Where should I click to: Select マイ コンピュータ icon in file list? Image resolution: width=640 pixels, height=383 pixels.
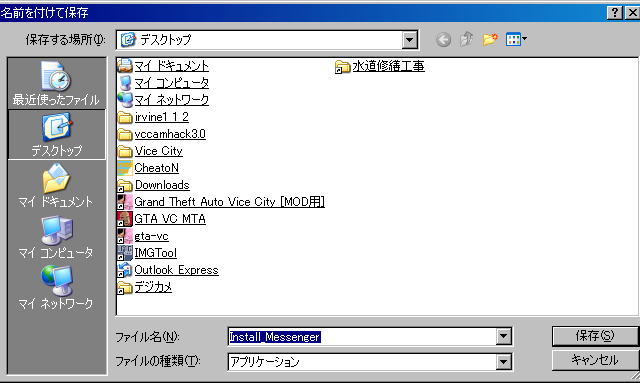pos(125,83)
